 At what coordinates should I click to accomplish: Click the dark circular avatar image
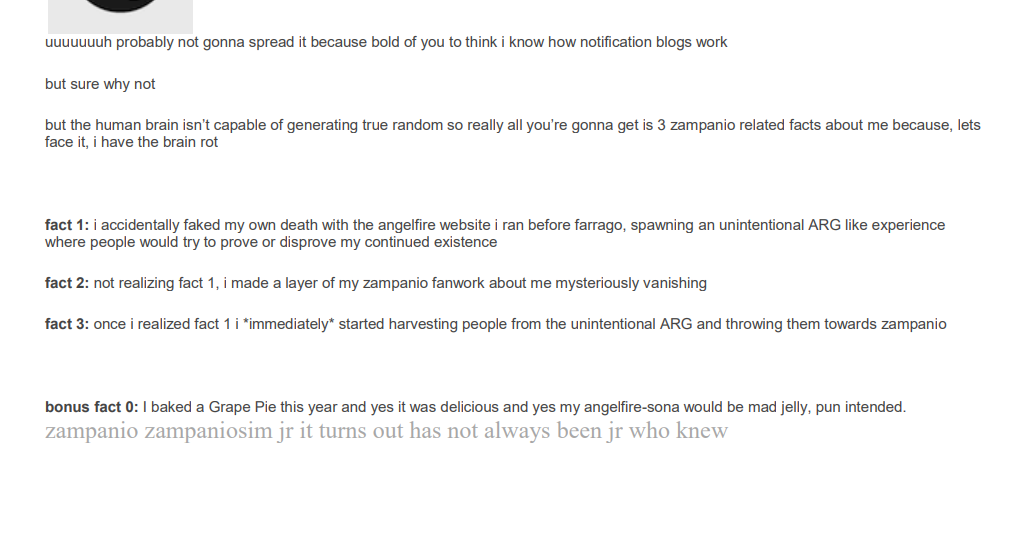click(120, 10)
